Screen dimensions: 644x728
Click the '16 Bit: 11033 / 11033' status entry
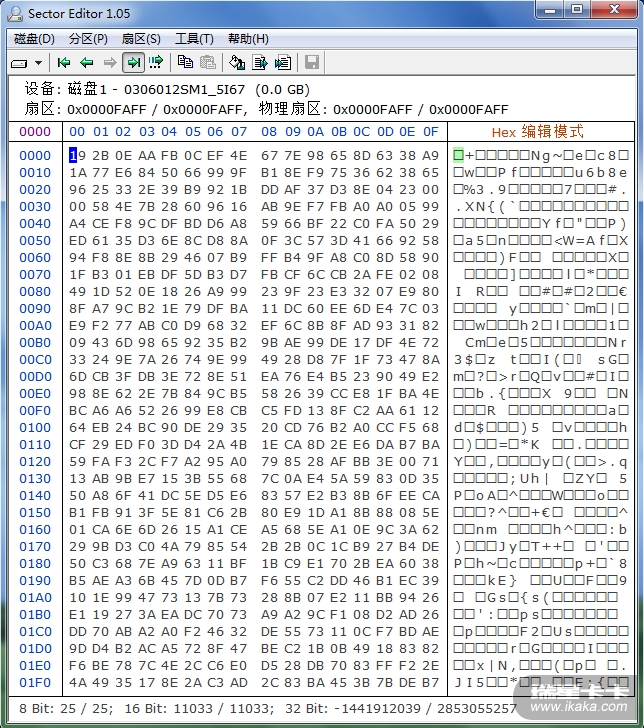pyautogui.click(x=198, y=708)
